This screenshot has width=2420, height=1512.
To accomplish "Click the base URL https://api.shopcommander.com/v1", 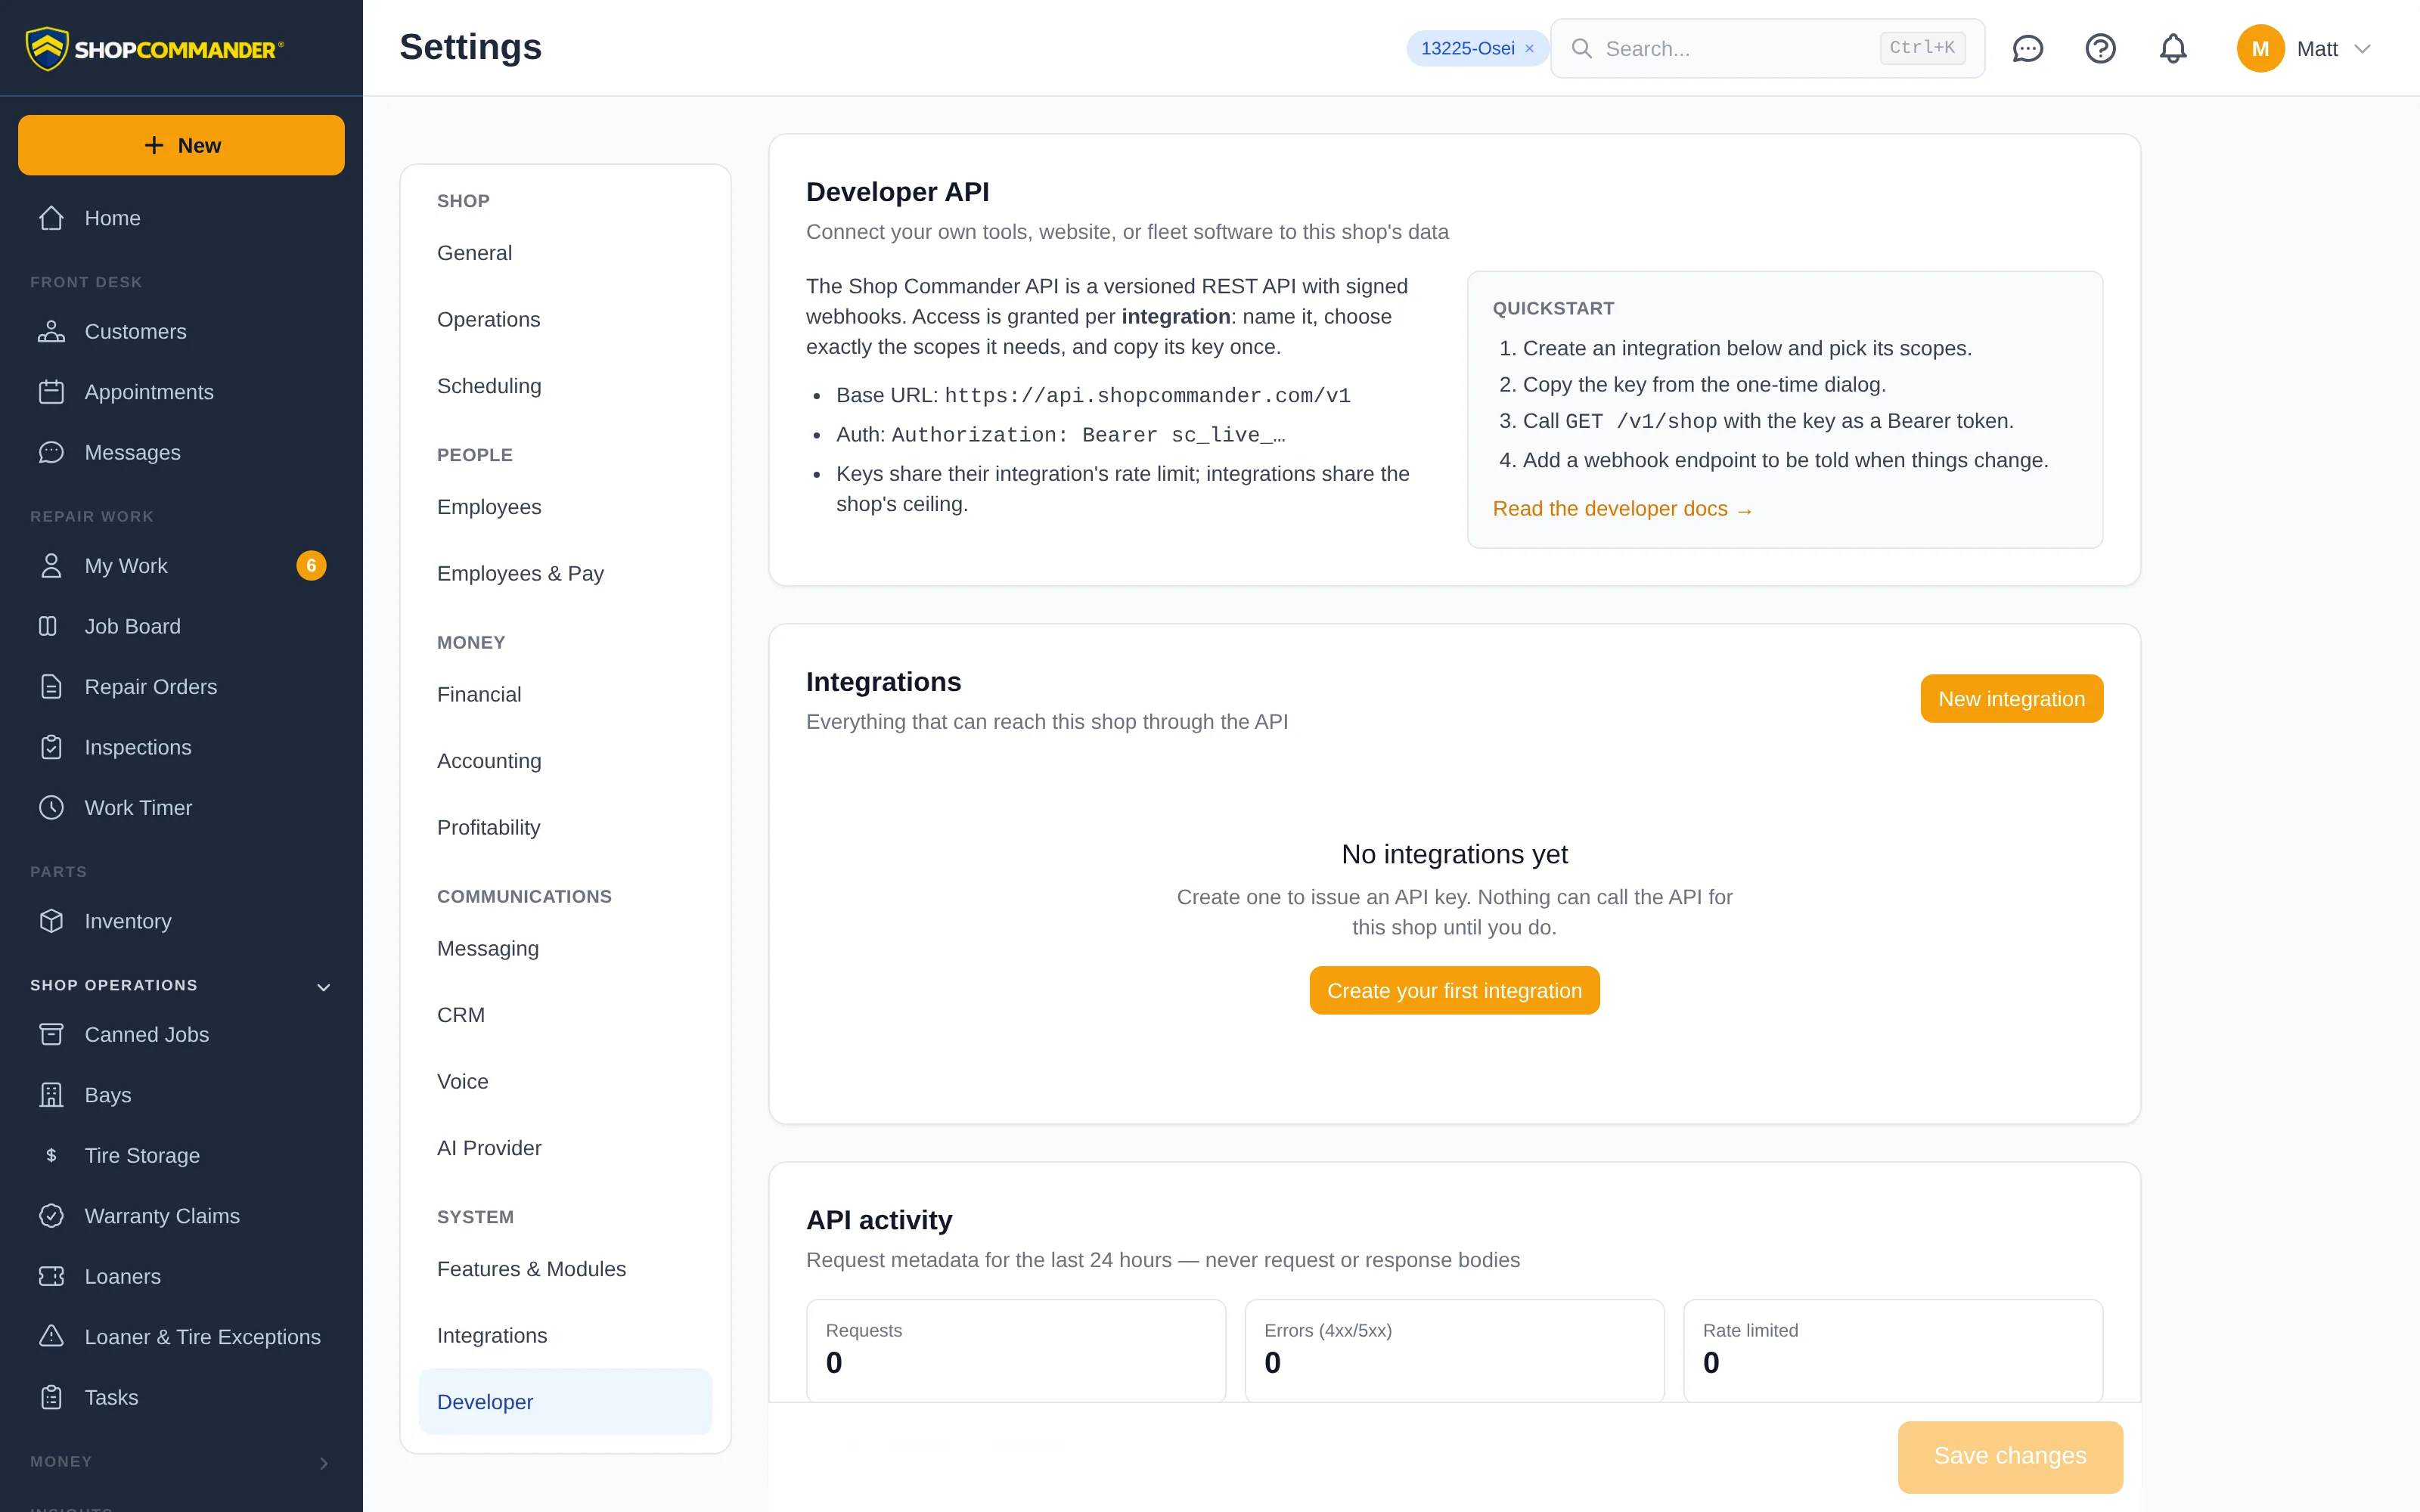I will (1147, 396).
